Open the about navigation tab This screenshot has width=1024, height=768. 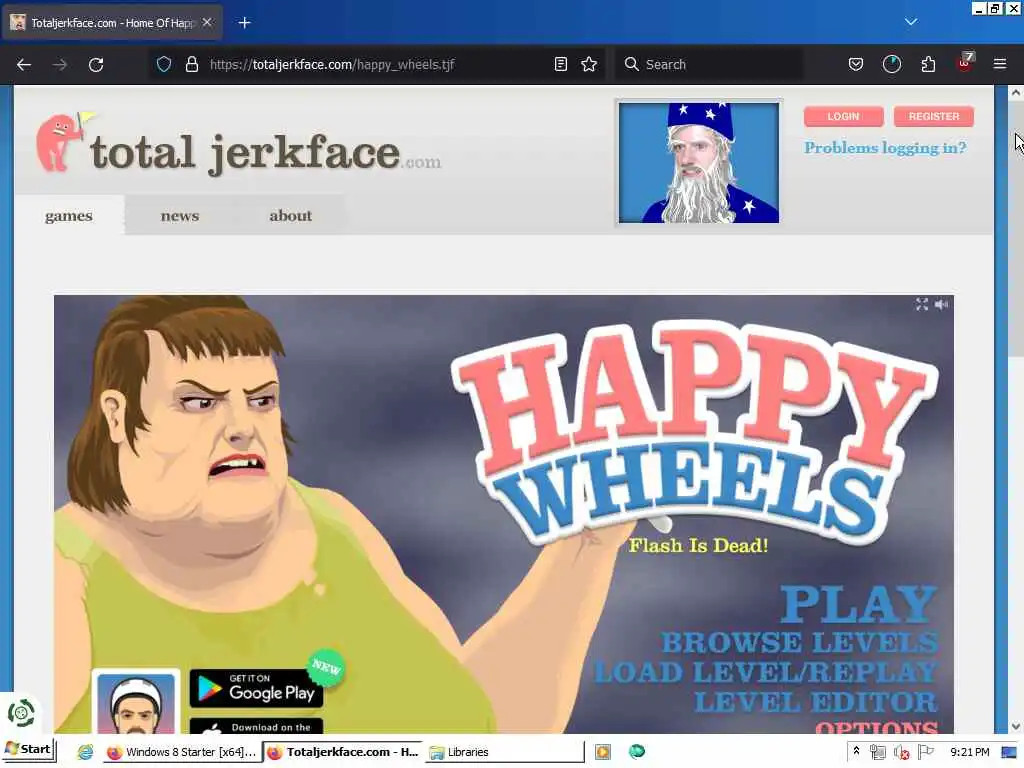pos(291,216)
